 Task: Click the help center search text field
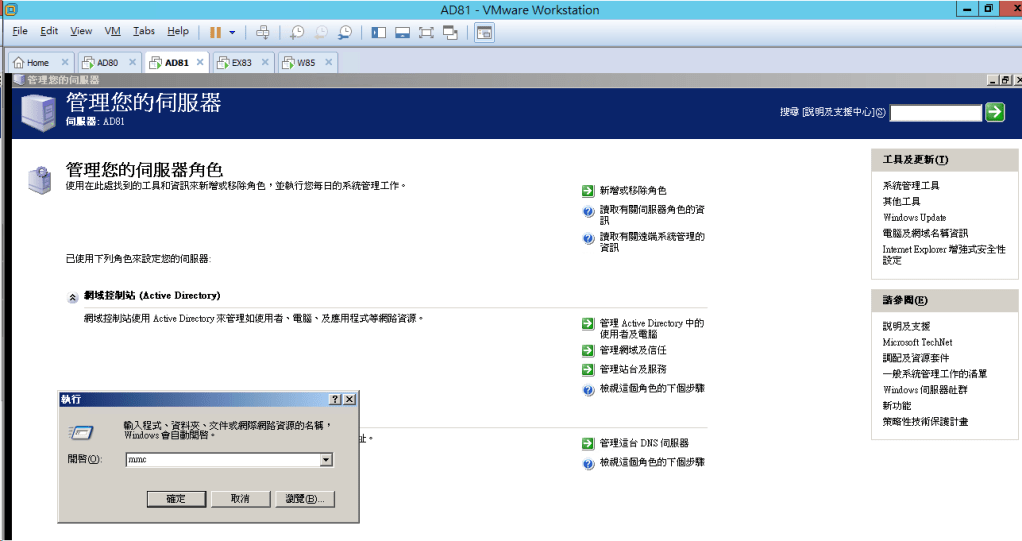click(x=935, y=113)
